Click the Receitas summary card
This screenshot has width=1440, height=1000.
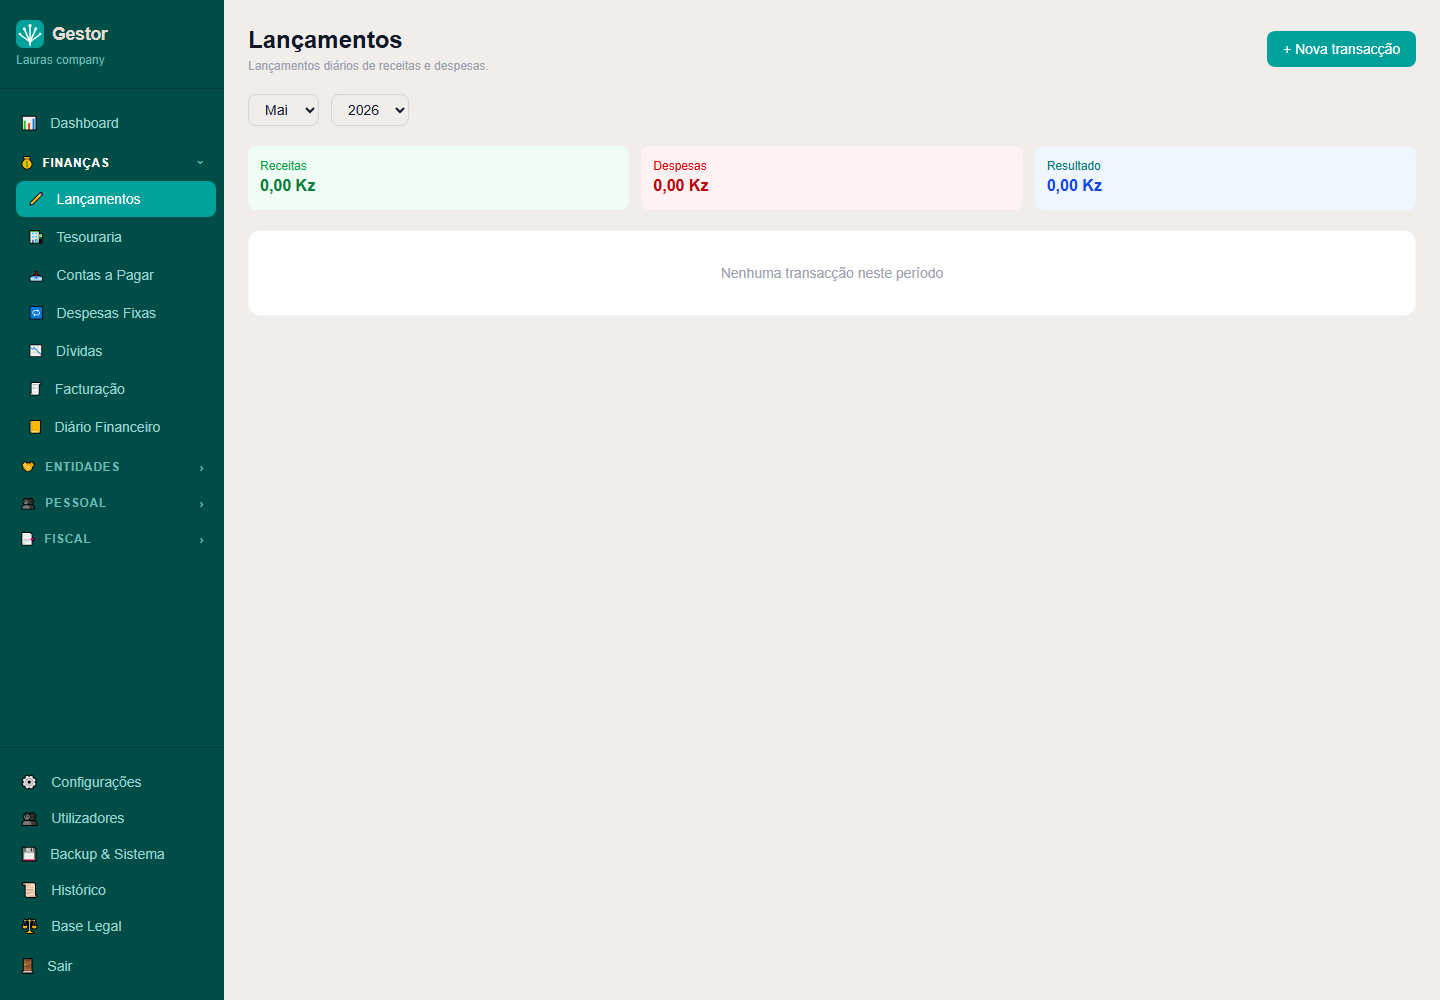tap(438, 178)
